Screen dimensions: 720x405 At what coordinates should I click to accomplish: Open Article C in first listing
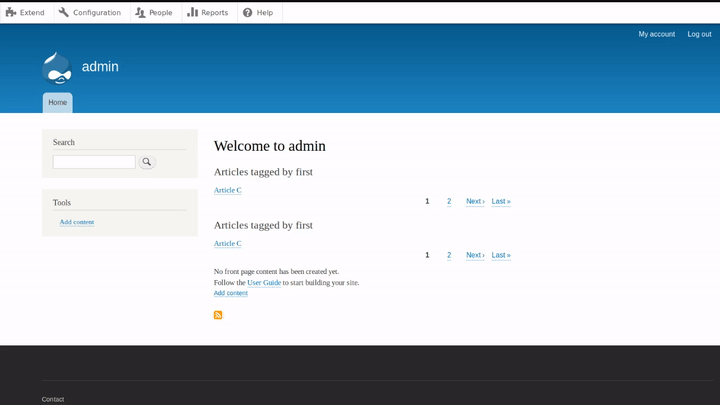coord(227,190)
